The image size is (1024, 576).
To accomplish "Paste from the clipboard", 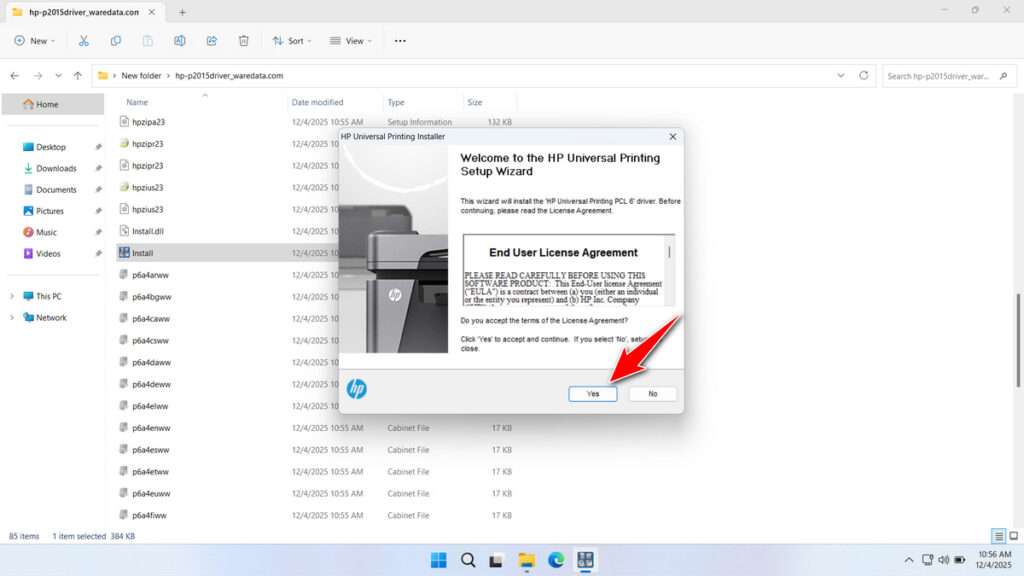I will [148, 40].
